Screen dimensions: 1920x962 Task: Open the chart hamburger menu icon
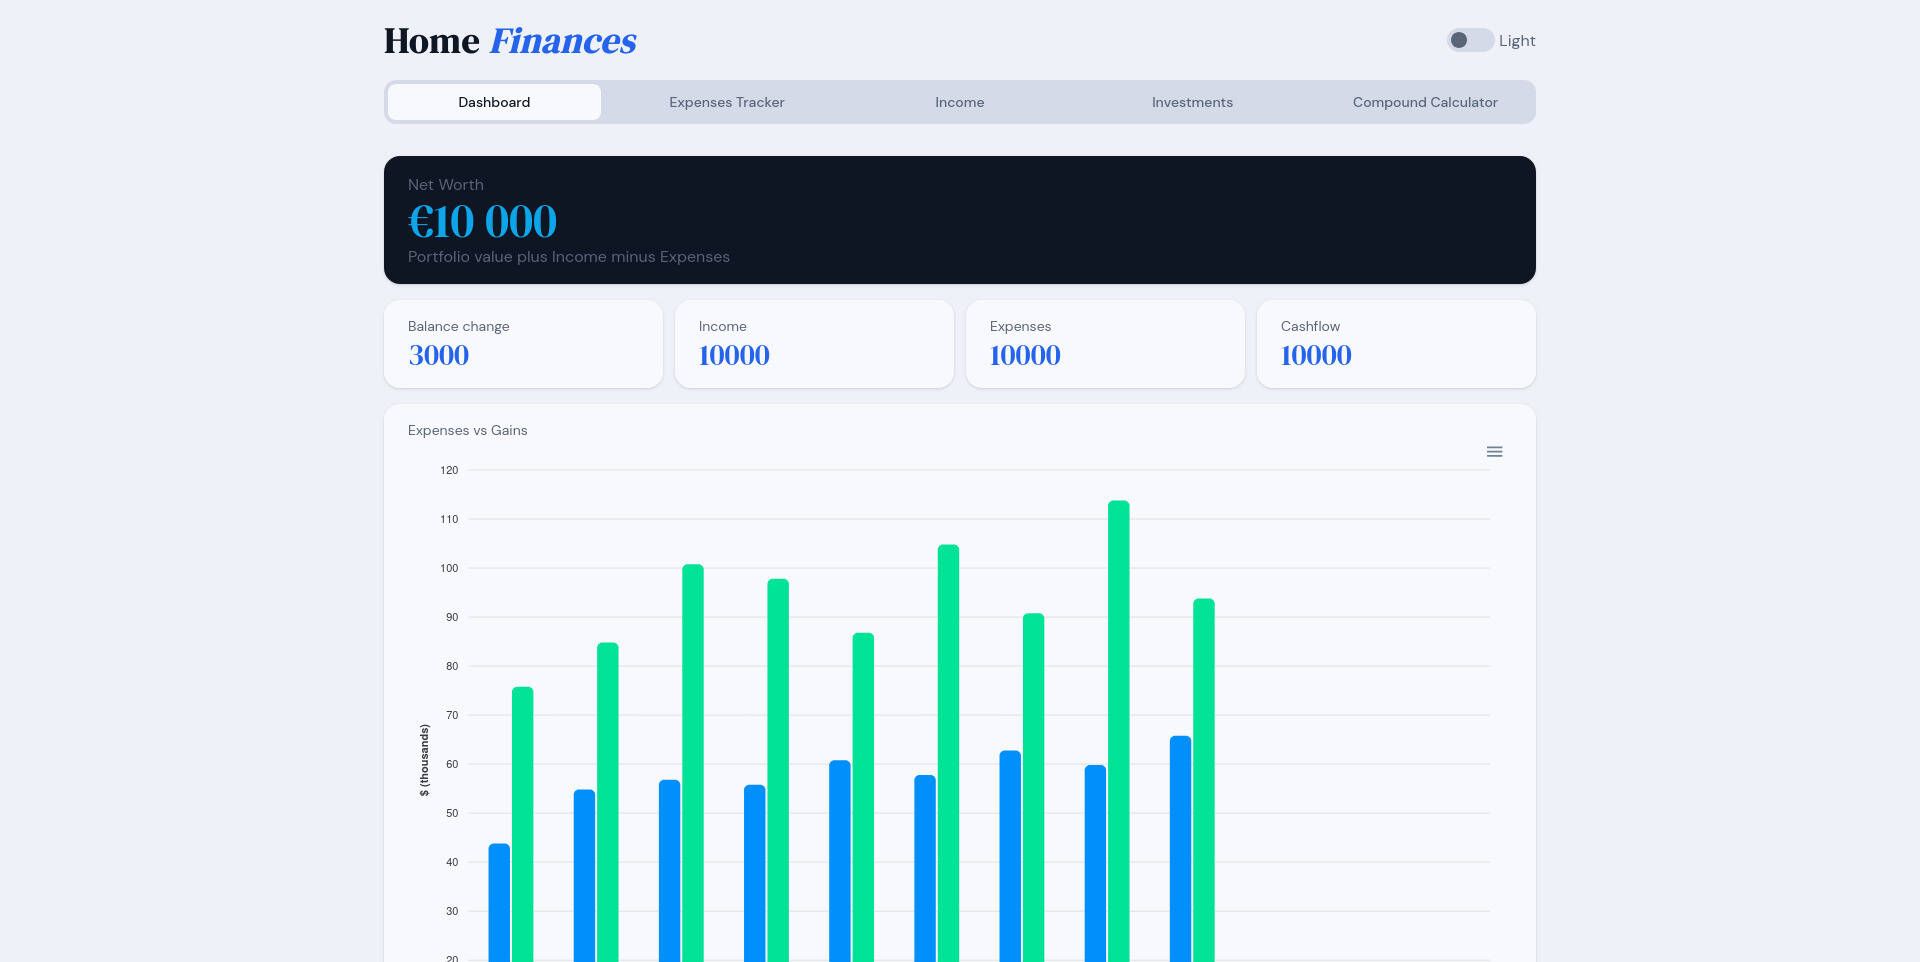pos(1494,452)
